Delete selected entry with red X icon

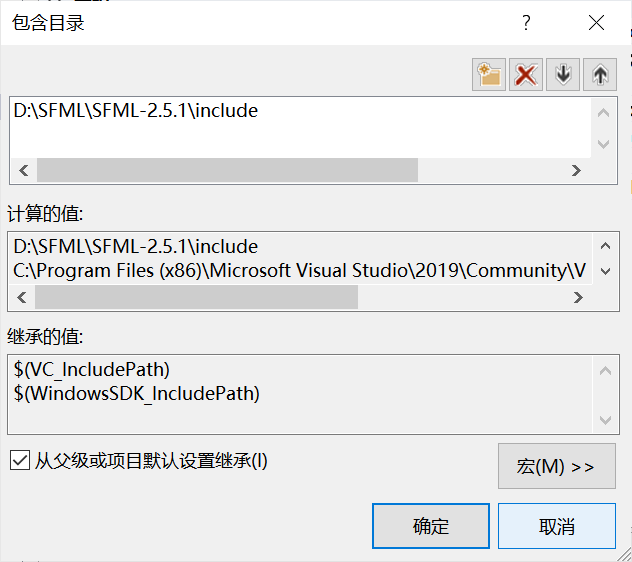point(526,75)
